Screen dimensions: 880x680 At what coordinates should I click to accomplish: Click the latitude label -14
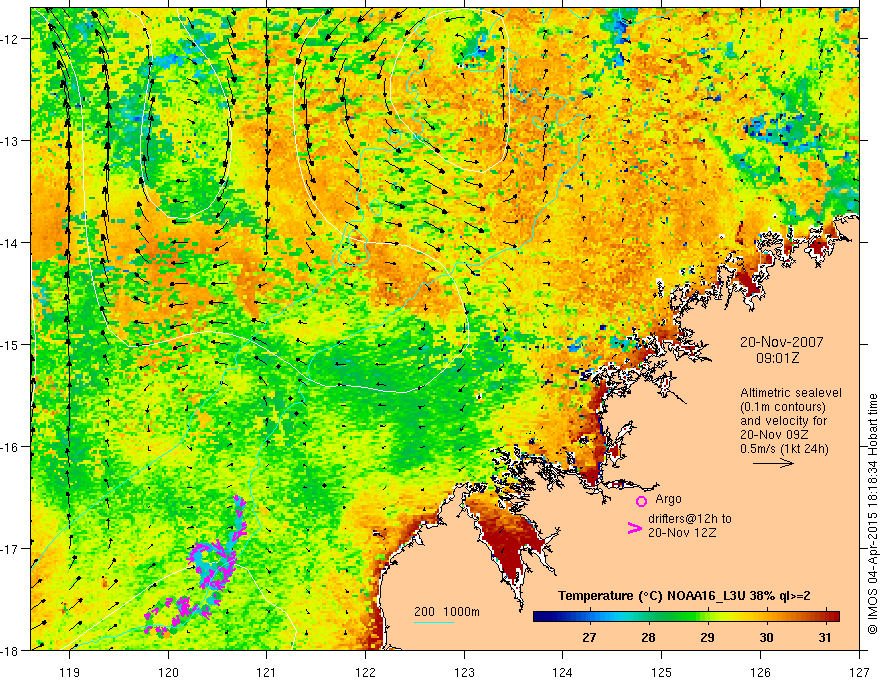click(x=10, y=243)
